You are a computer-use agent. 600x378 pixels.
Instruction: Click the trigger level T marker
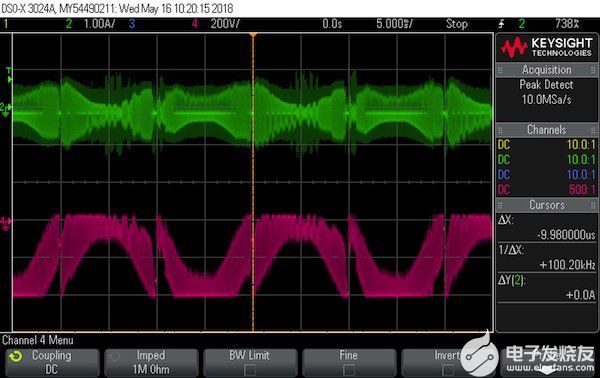coord(9,75)
